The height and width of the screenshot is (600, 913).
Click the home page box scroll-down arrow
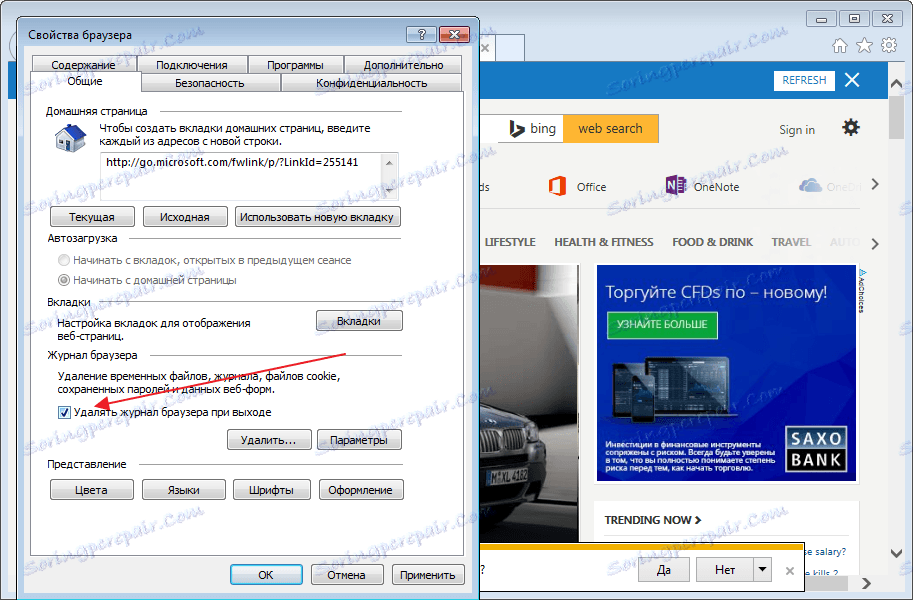pyautogui.click(x=390, y=190)
